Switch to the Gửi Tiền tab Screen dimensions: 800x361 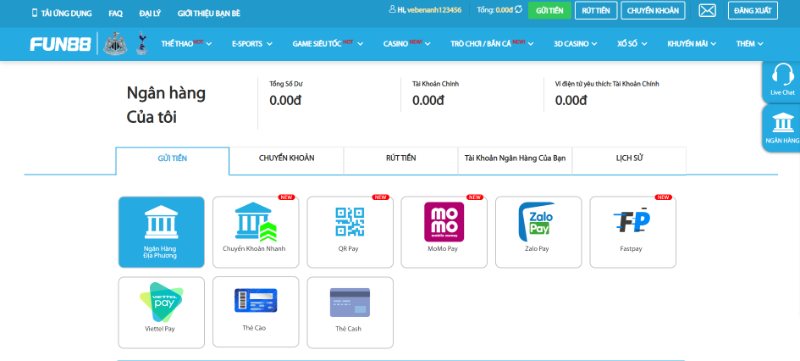(172, 161)
